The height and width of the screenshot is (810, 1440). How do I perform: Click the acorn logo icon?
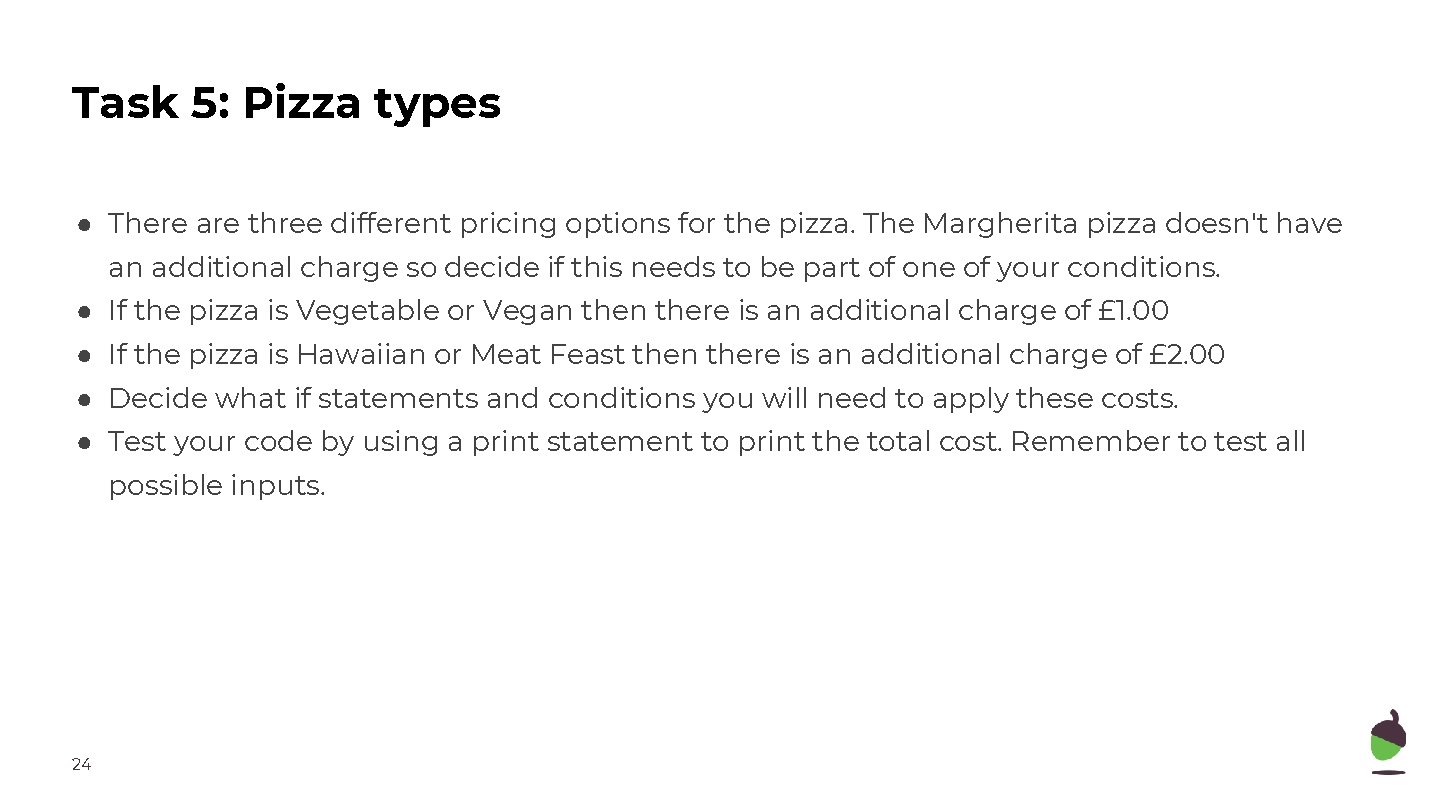click(x=1388, y=742)
